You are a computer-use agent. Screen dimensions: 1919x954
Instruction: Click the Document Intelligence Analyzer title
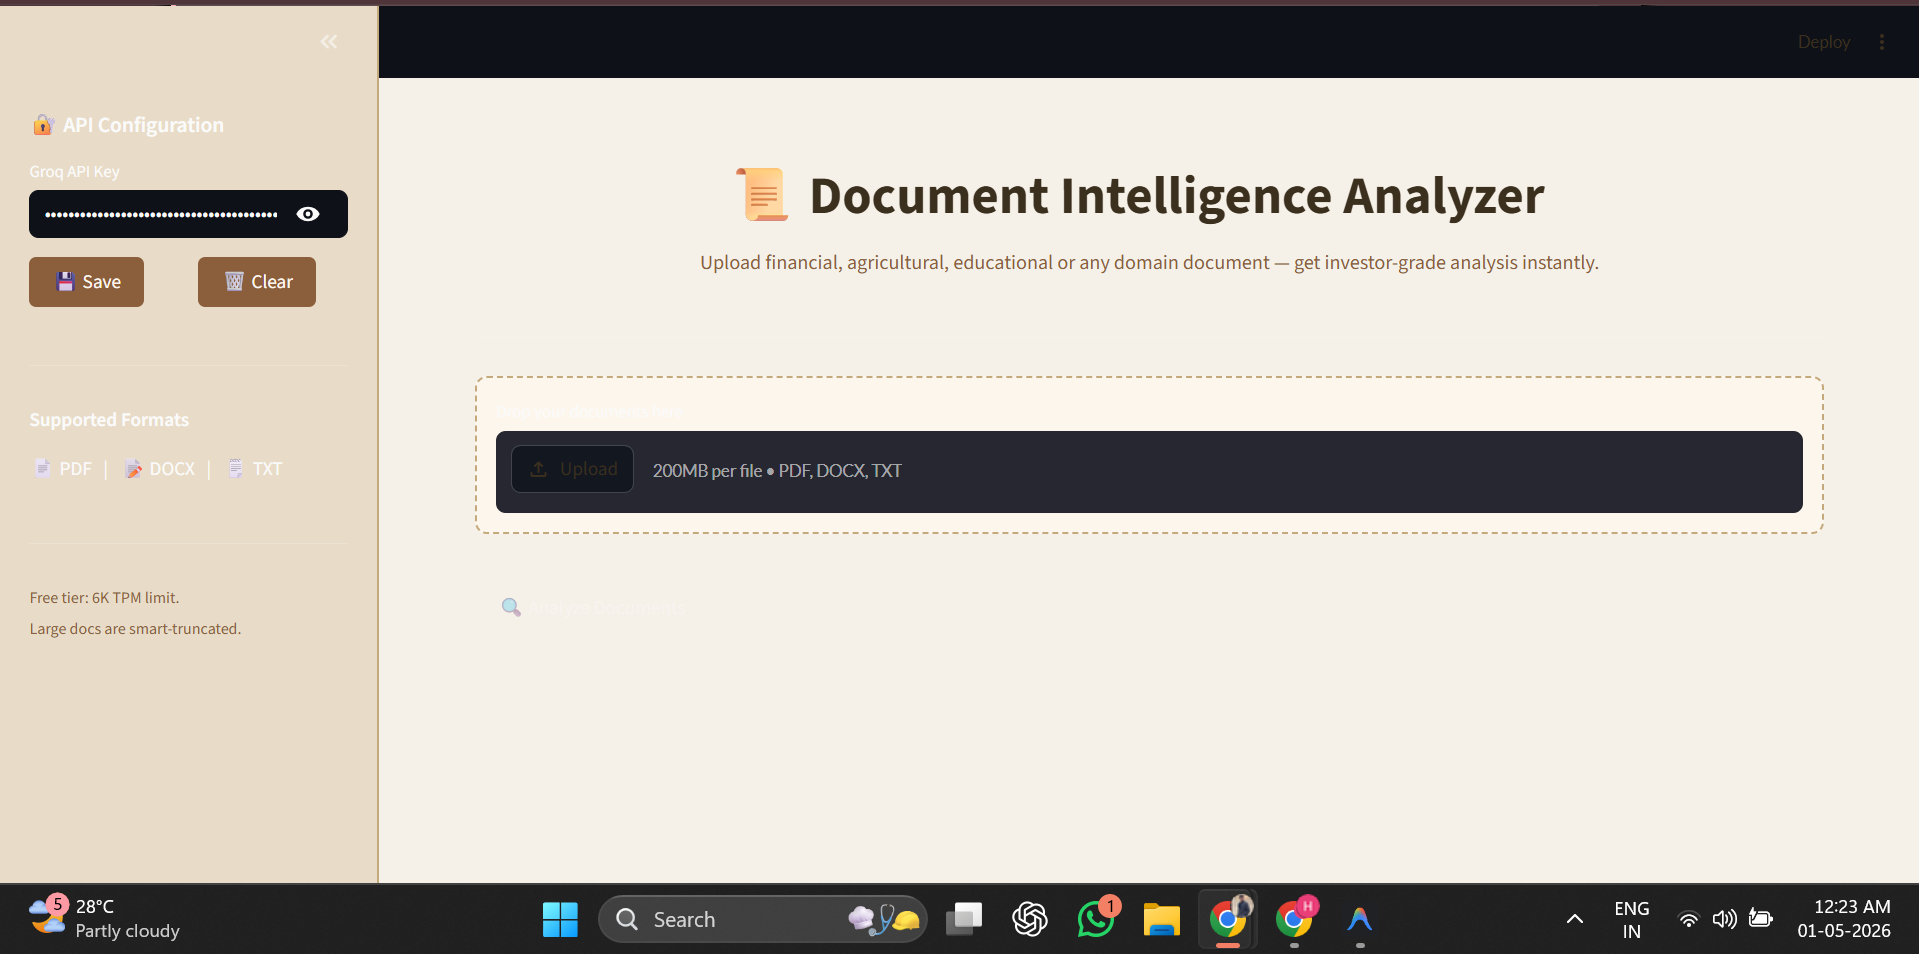click(1176, 195)
